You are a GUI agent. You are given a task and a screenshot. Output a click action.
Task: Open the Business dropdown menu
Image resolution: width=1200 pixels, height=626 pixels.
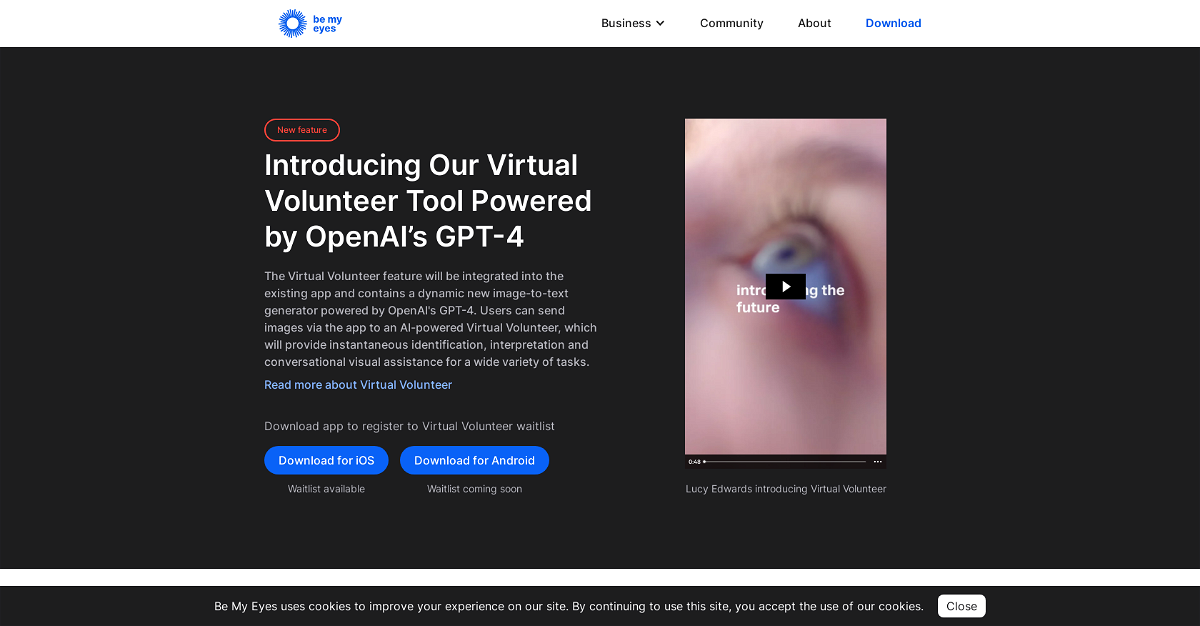[633, 23]
